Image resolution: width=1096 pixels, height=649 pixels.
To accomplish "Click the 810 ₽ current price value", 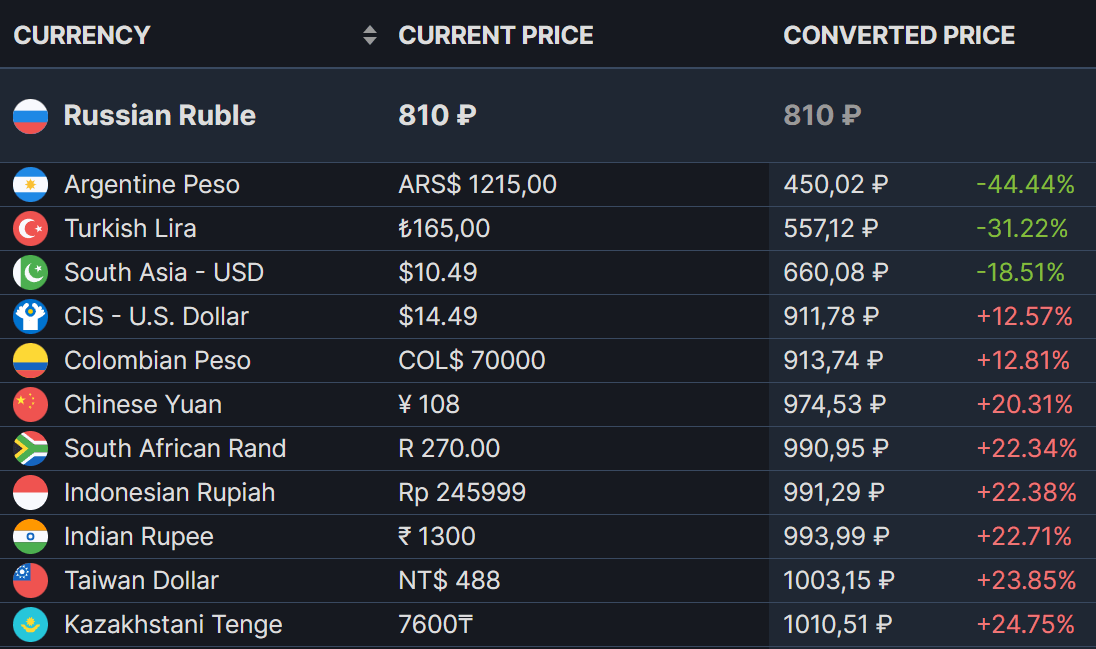I will (437, 115).
